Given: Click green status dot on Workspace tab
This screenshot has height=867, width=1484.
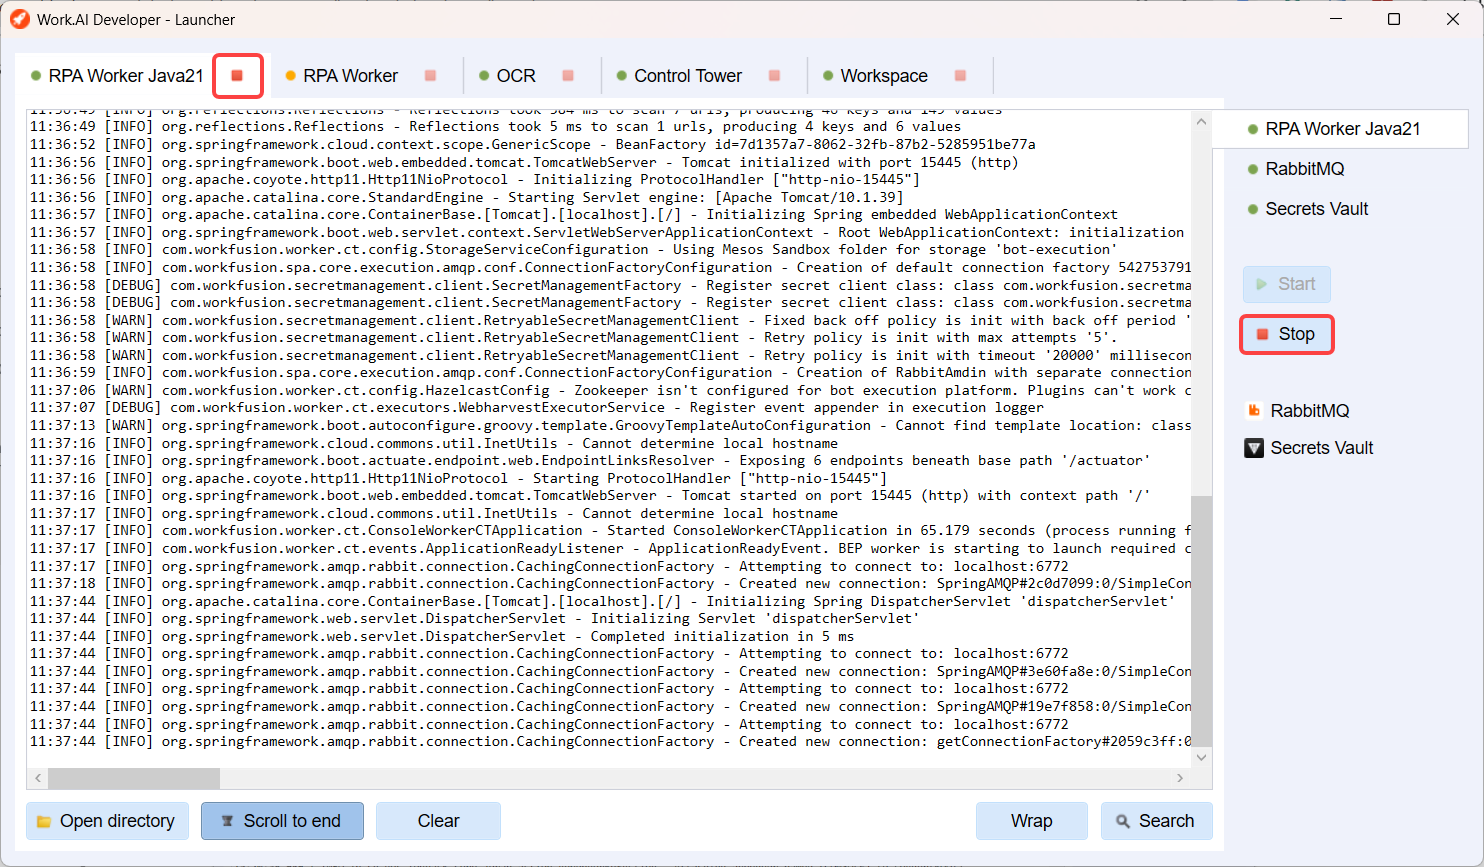Looking at the screenshot, I should (828, 76).
